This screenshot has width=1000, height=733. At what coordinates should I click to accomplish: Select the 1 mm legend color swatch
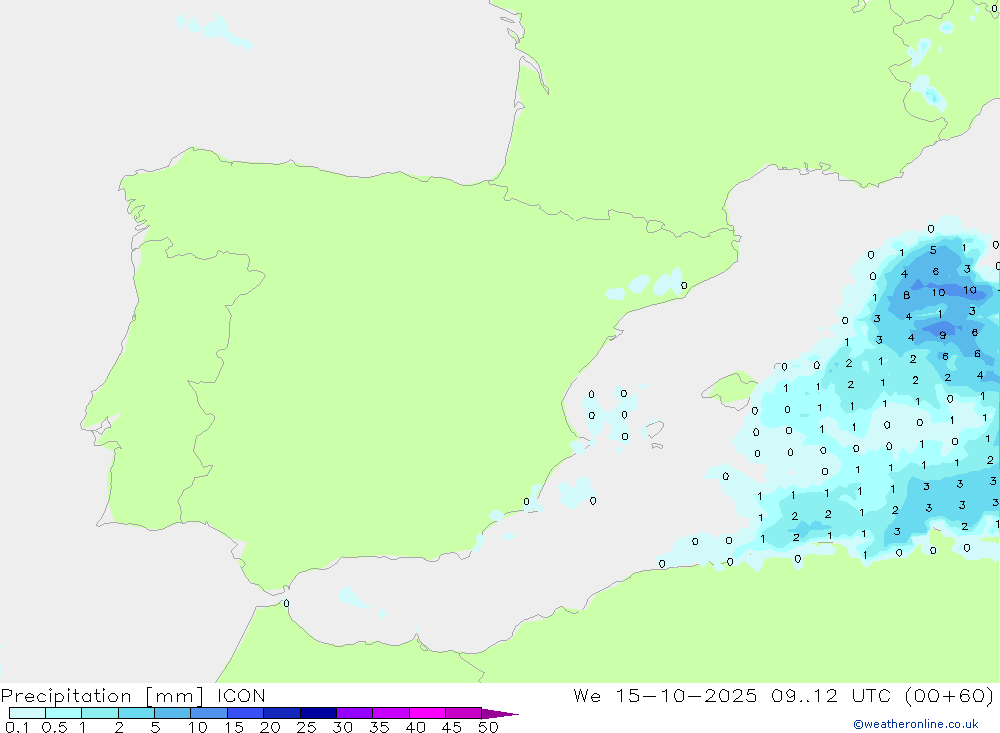tap(99, 713)
